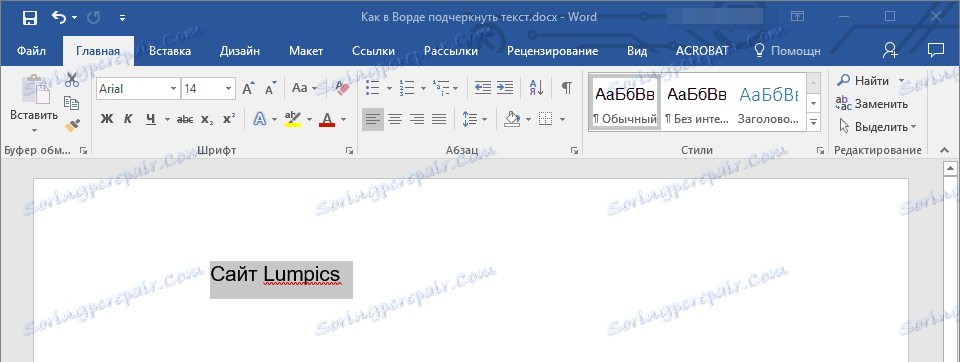Open Customize Quick Access Toolbar arrow
This screenshot has height=362, width=960.
(x=122, y=18)
